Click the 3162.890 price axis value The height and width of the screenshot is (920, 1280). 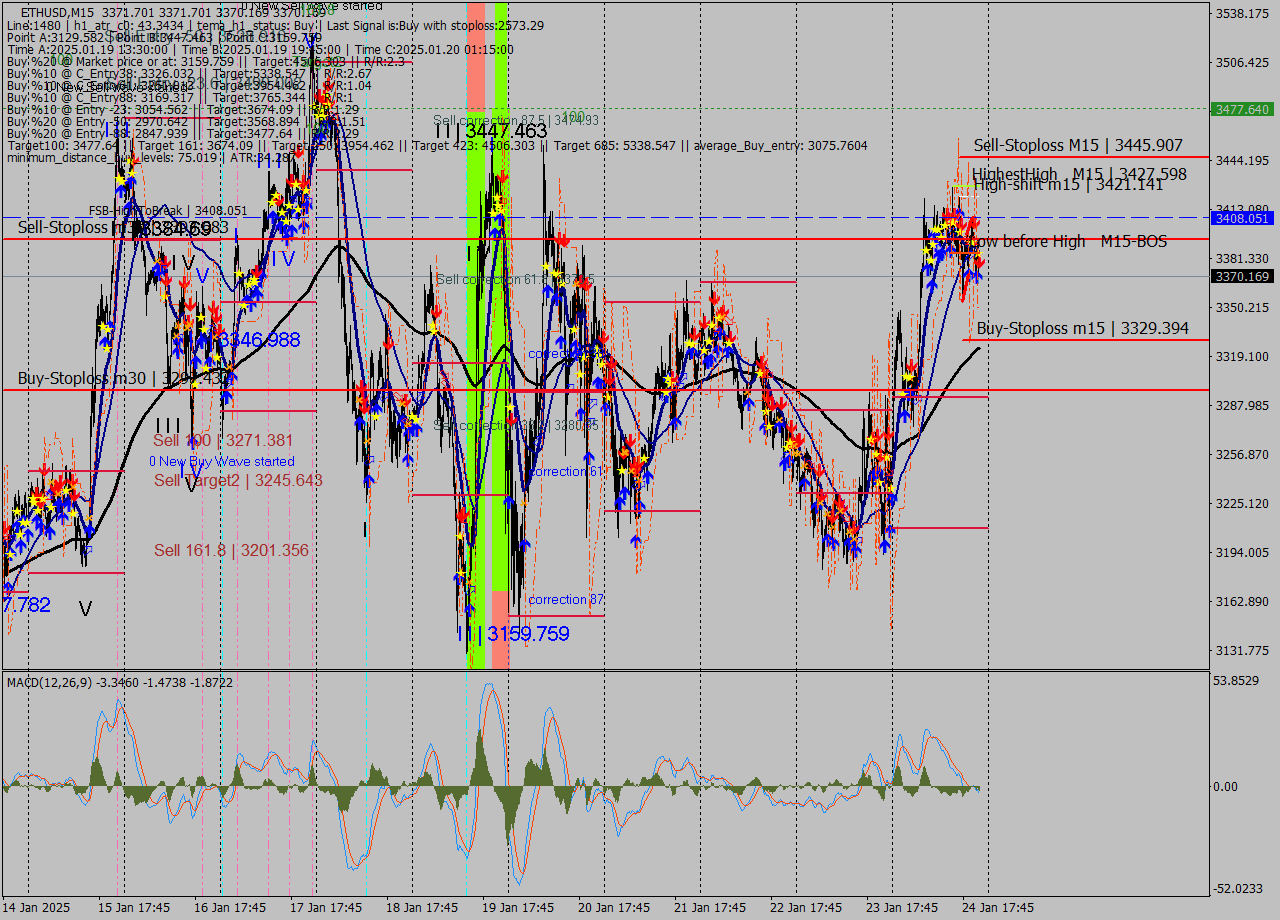1241,602
